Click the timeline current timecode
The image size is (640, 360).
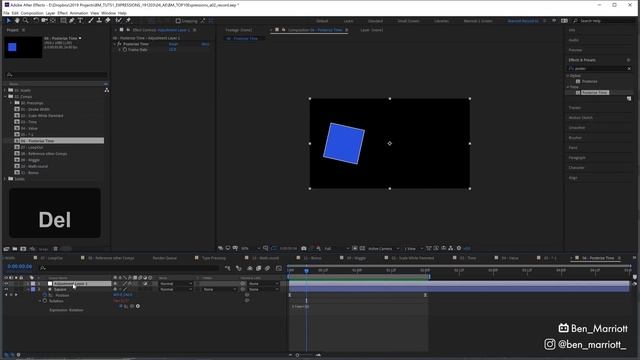[20, 267]
